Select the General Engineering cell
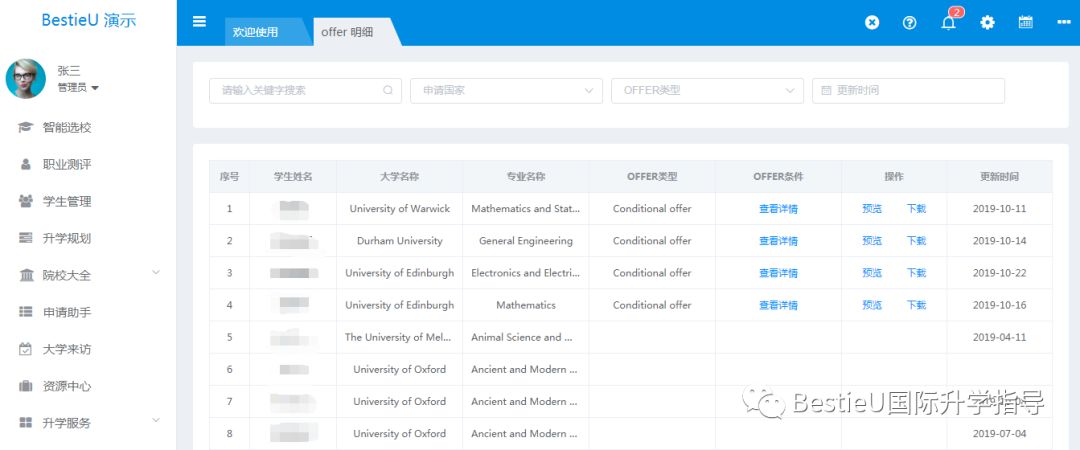 click(x=526, y=241)
